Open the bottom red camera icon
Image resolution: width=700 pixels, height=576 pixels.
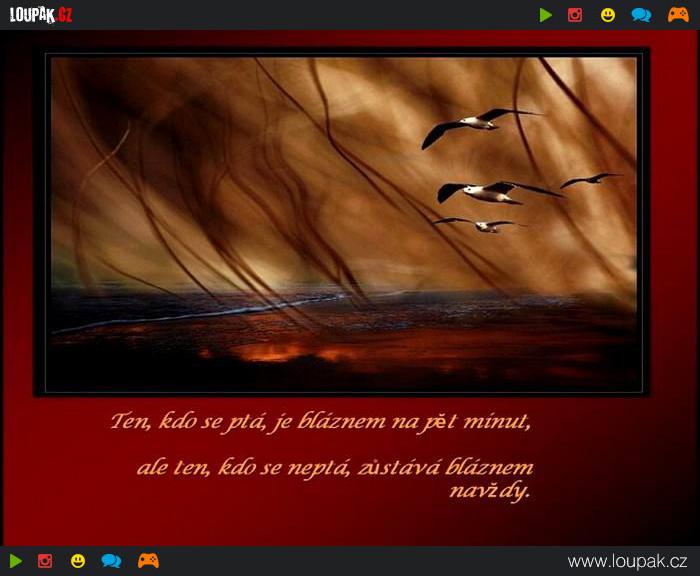click(45, 561)
